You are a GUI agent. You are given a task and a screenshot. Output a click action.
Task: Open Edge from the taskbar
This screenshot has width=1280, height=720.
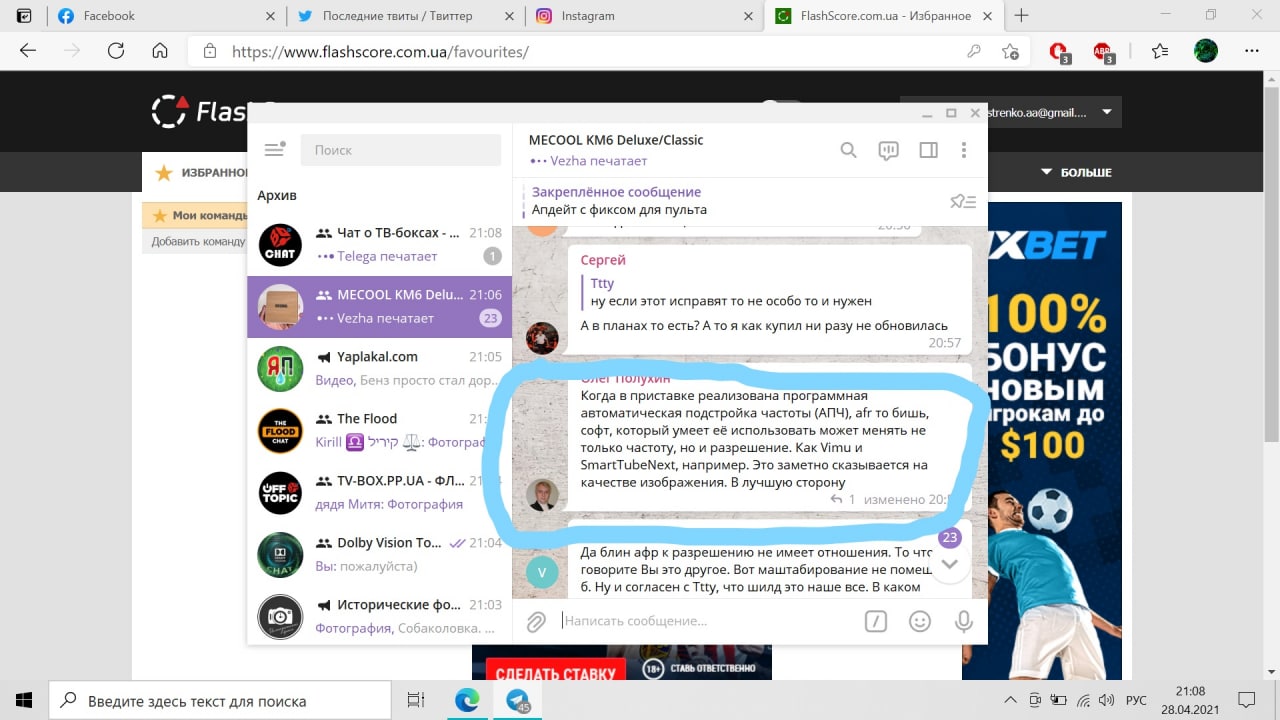click(x=467, y=700)
